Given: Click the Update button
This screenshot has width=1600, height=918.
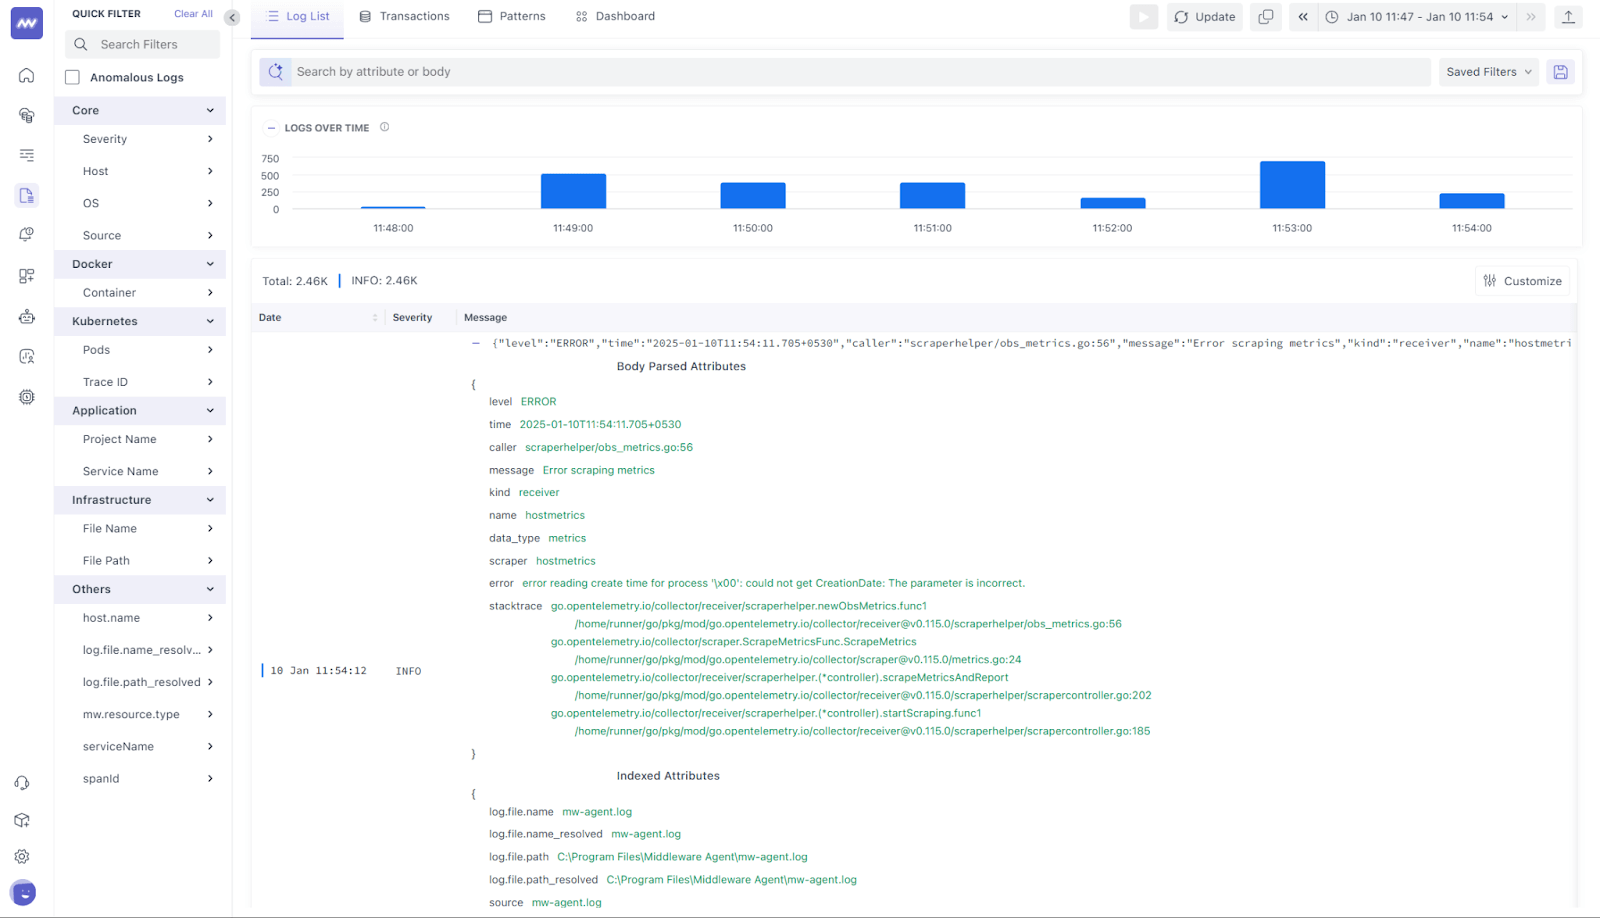Looking at the screenshot, I should tap(1204, 16).
